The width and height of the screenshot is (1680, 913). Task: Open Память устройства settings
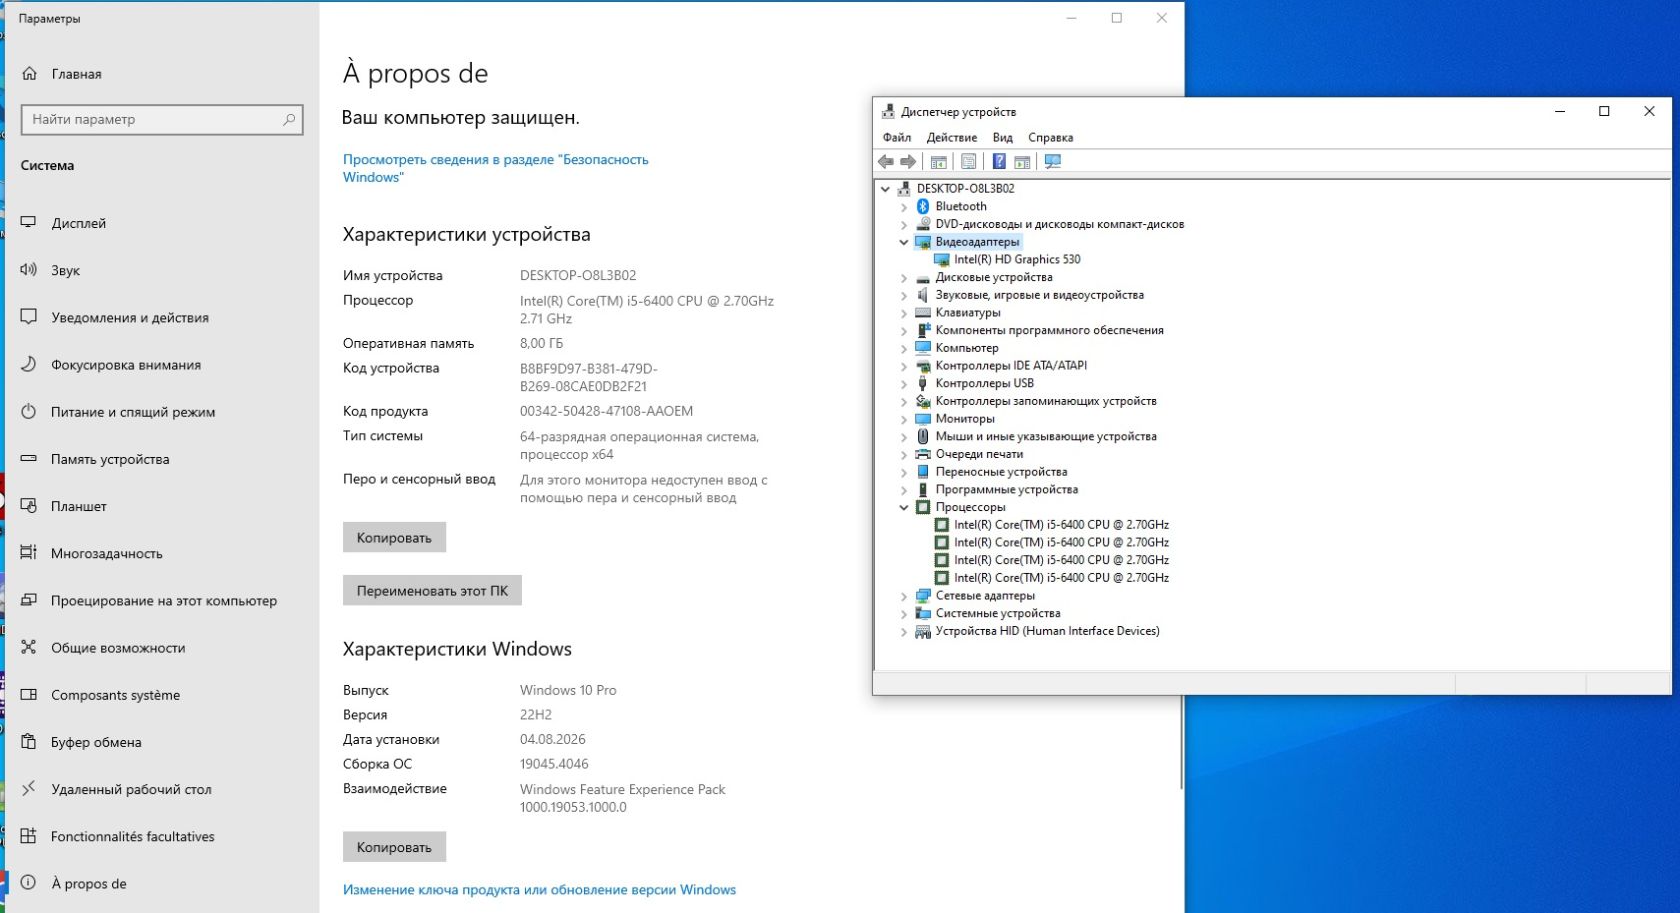110,459
